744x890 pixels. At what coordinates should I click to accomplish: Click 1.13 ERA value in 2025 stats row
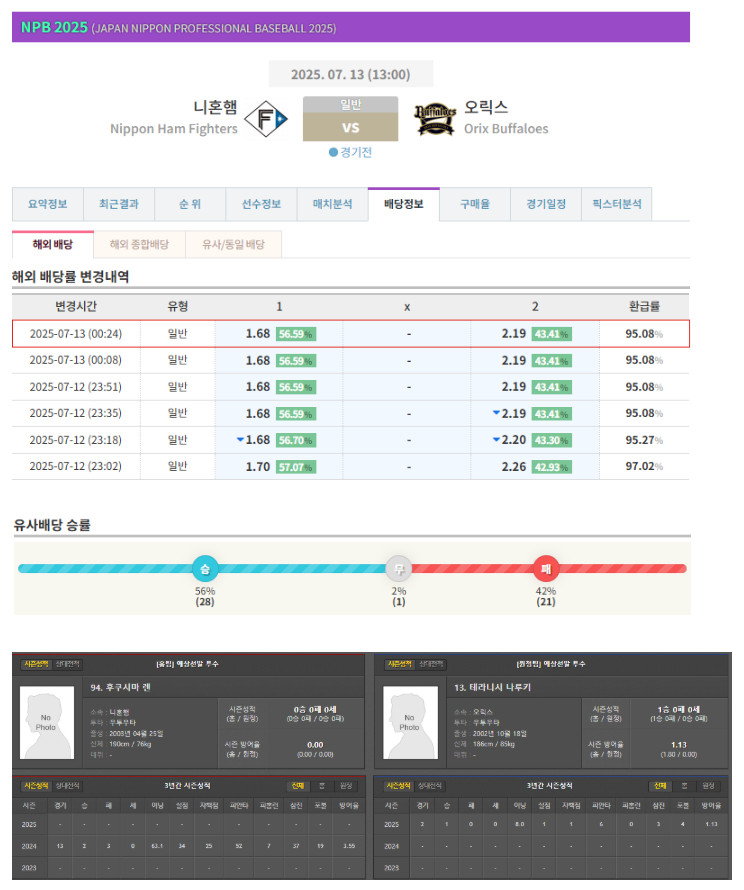tap(711, 824)
